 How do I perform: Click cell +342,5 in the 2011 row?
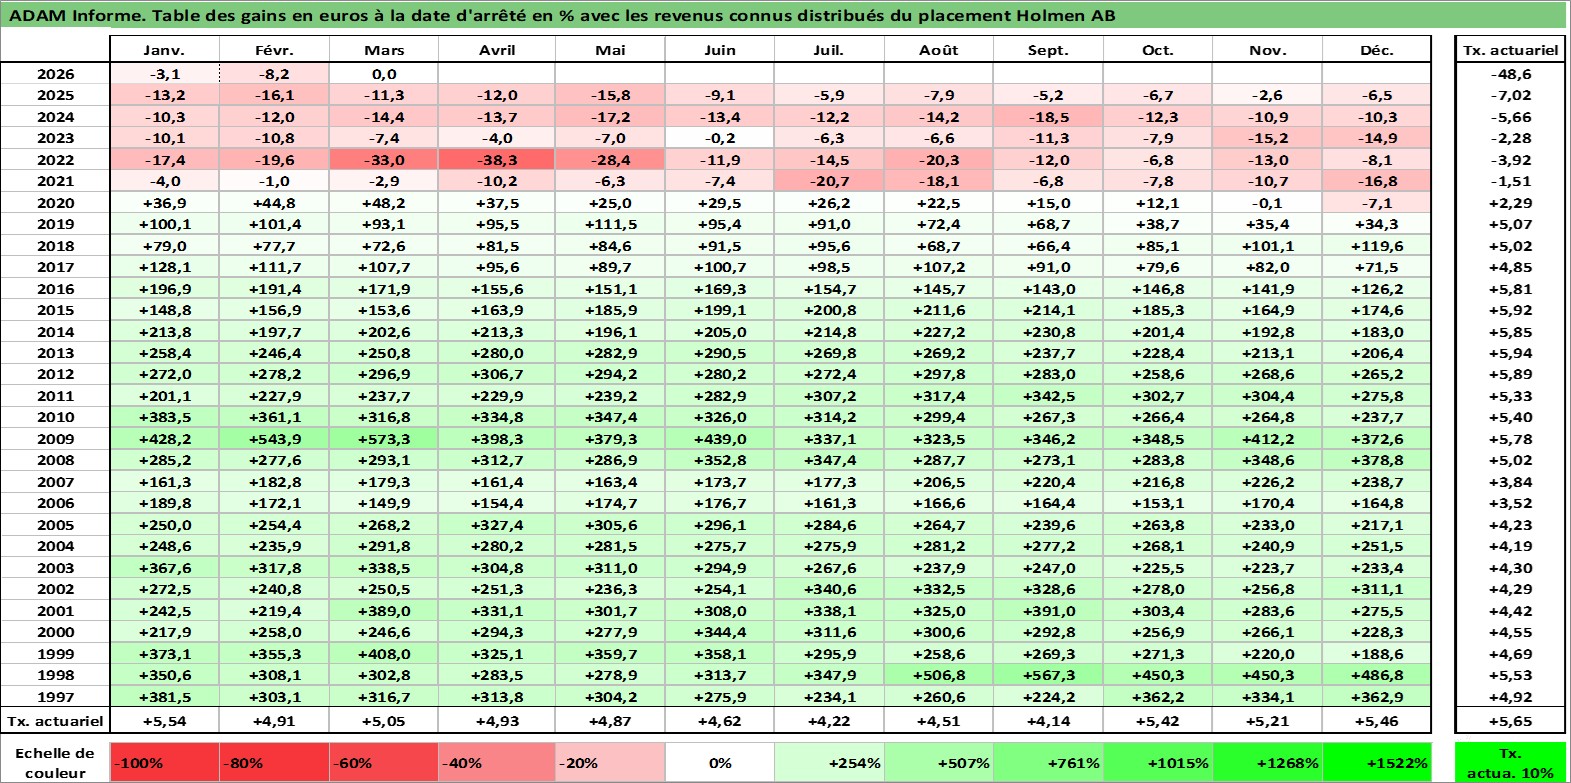coord(1048,396)
